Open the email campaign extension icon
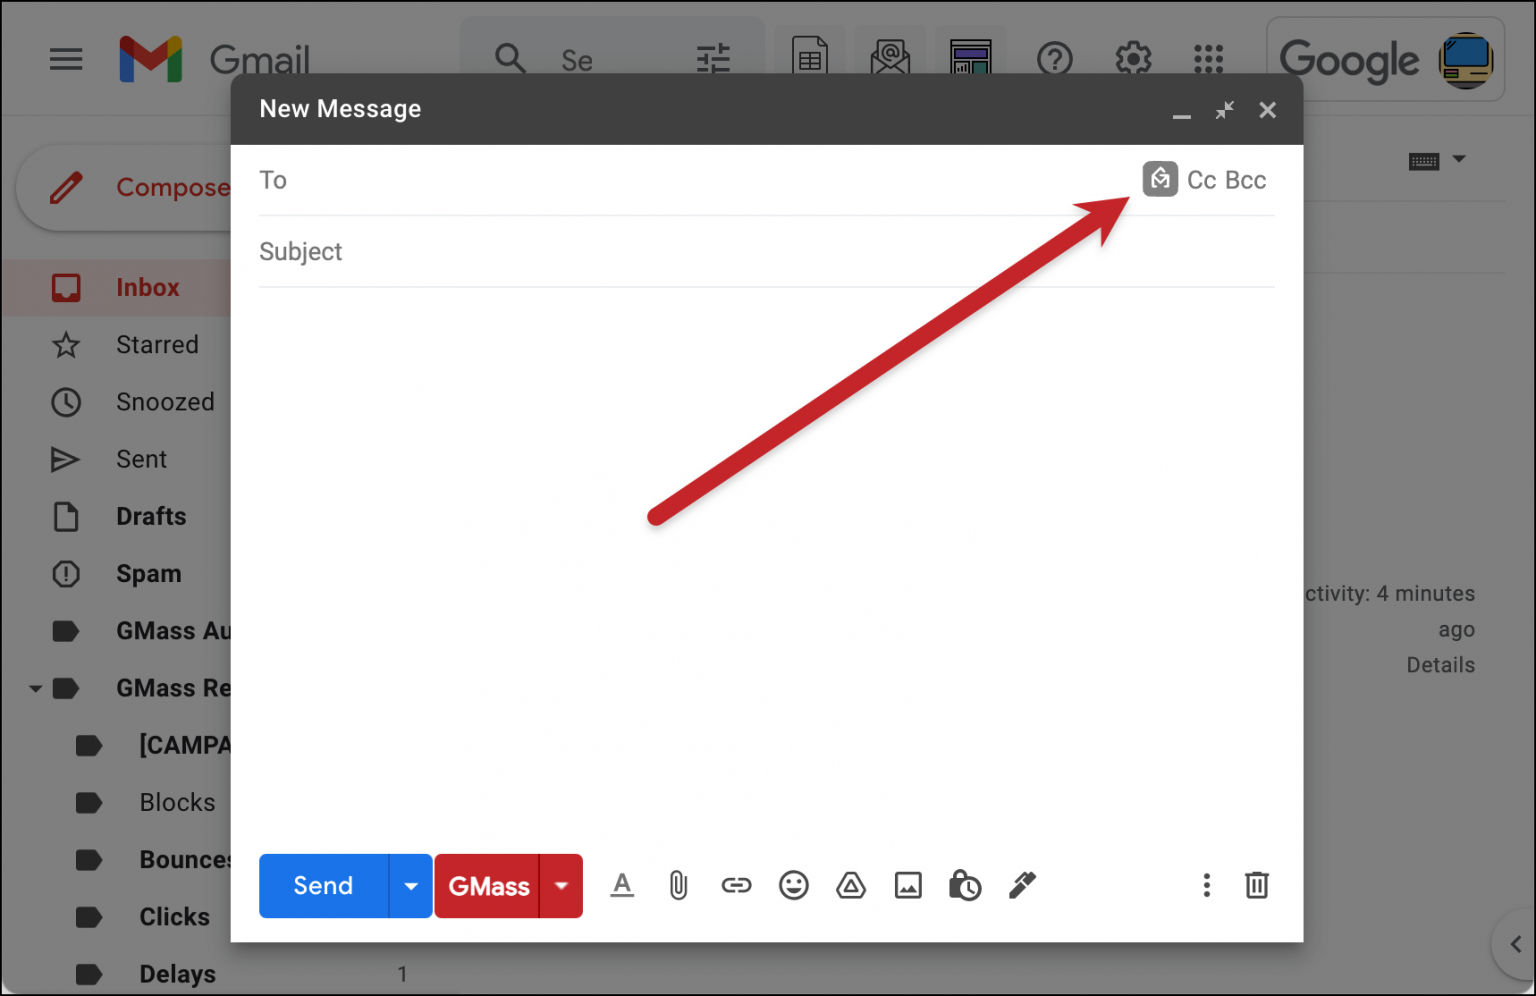Viewport: 1536px width, 996px height. coord(890,57)
